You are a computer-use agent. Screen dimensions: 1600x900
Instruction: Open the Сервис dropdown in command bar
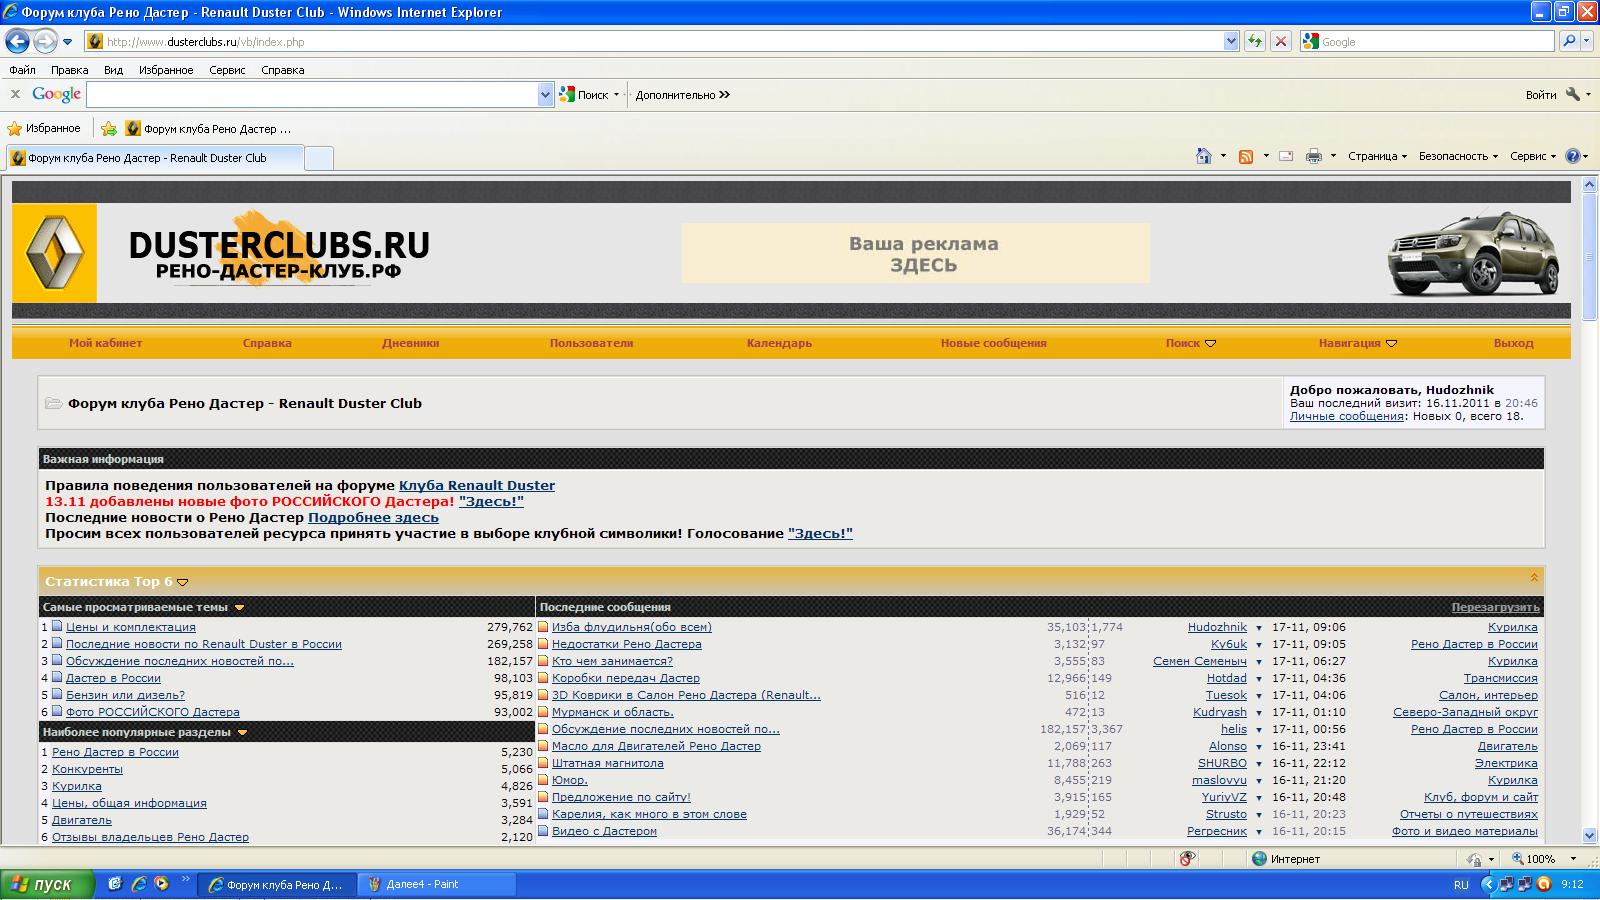1533,156
